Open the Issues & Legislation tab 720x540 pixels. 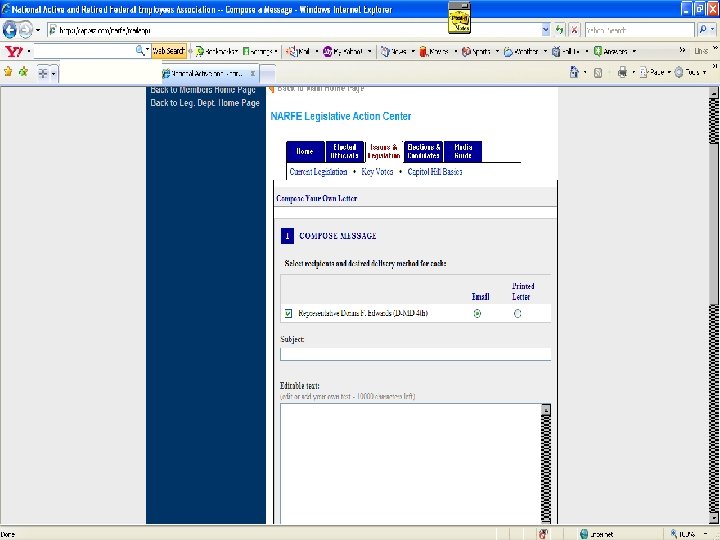pyautogui.click(x=384, y=151)
